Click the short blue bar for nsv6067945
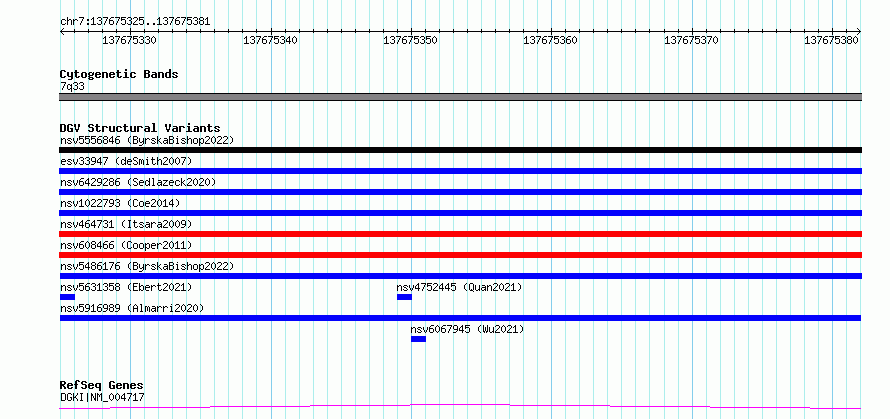Screen dimensions: 890x419 [x=418, y=339]
